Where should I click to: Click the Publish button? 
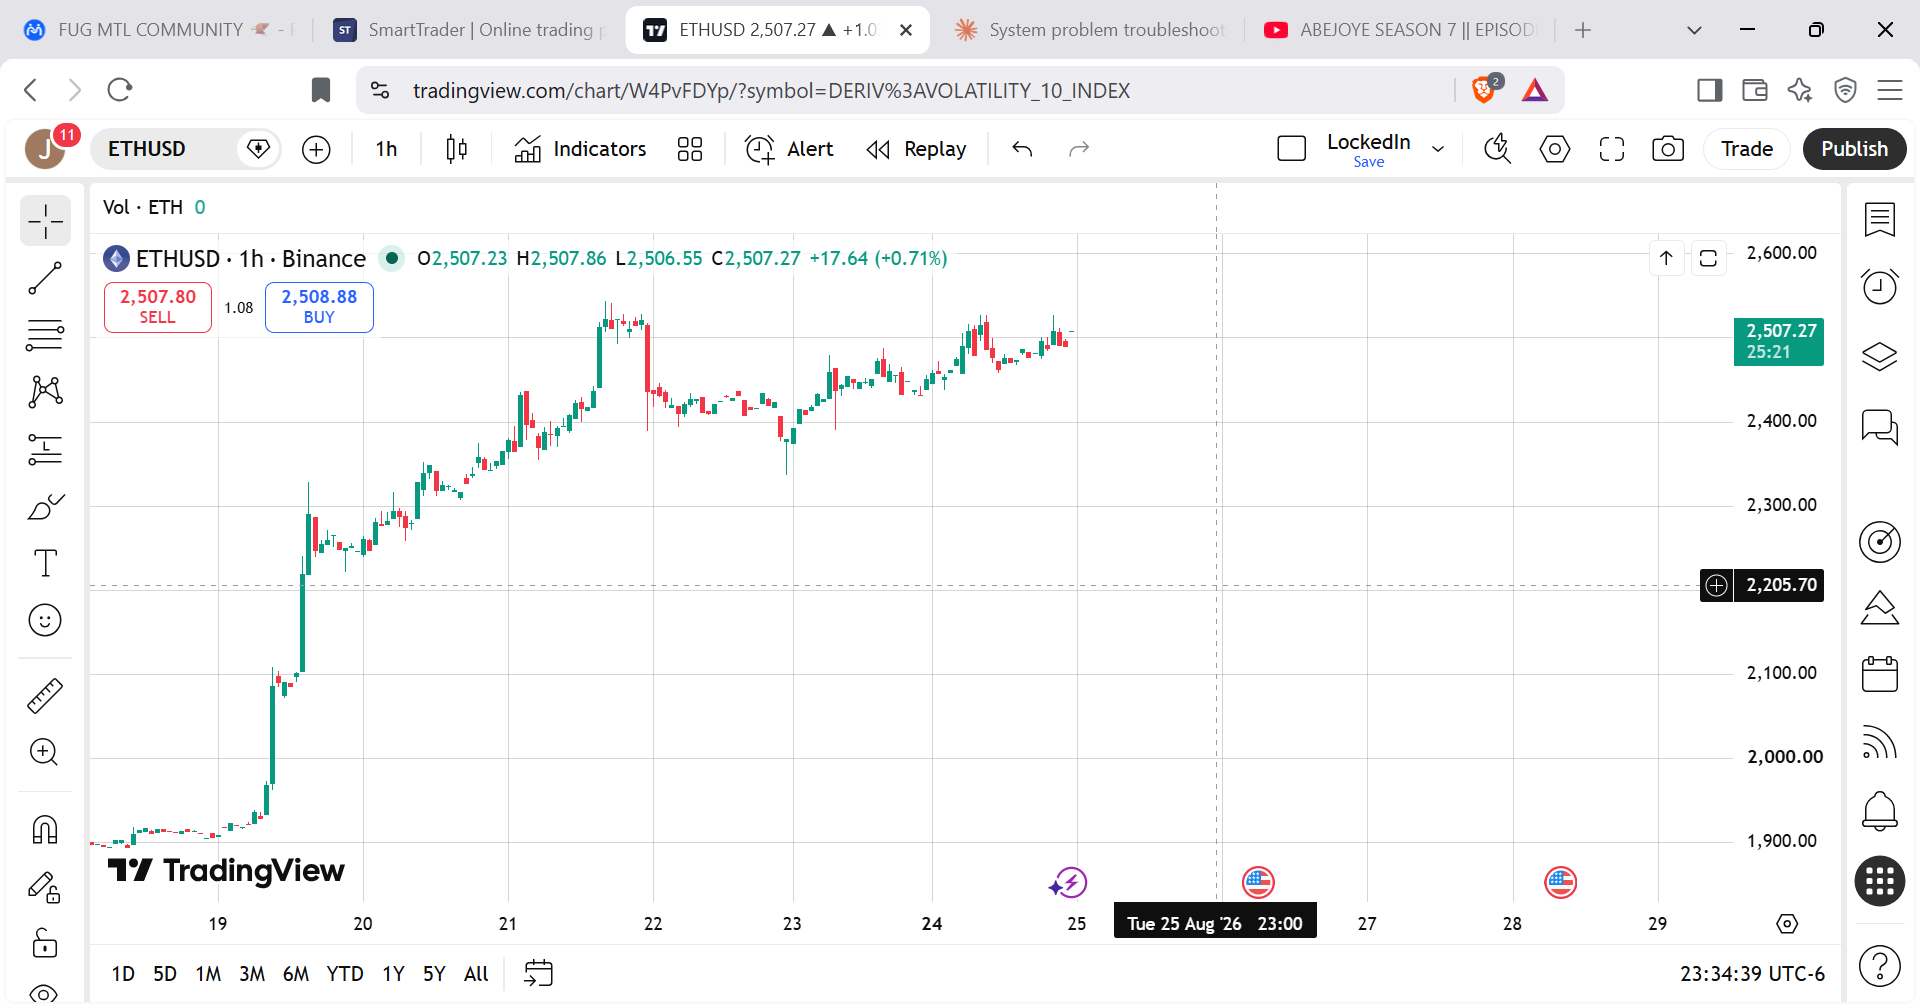[1854, 149]
